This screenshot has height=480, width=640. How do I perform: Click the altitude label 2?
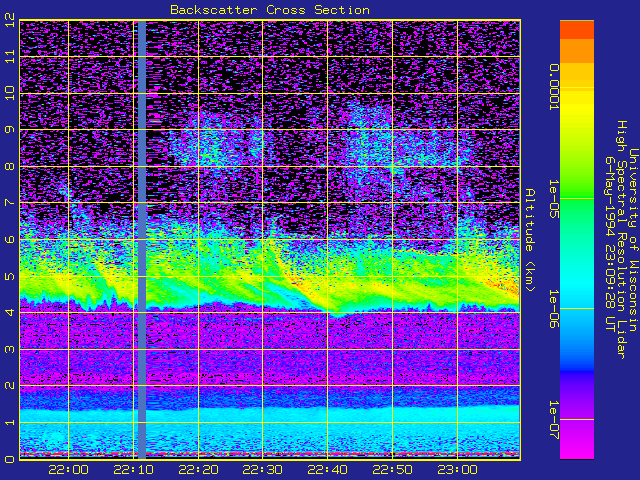[10, 385]
